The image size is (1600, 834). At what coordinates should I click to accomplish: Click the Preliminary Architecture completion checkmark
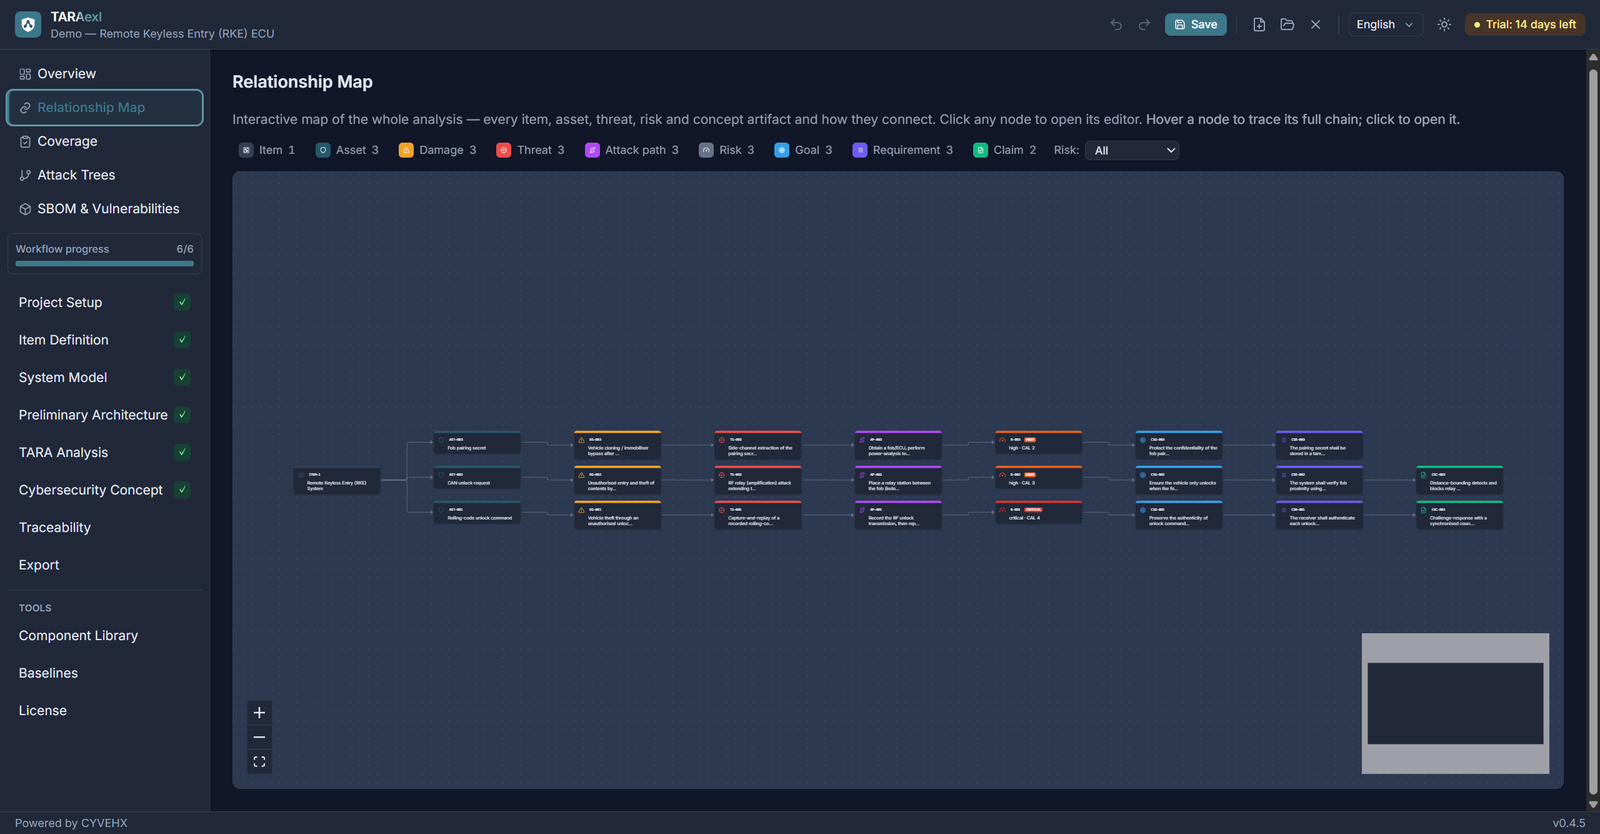pyautogui.click(x=182, y=415)
